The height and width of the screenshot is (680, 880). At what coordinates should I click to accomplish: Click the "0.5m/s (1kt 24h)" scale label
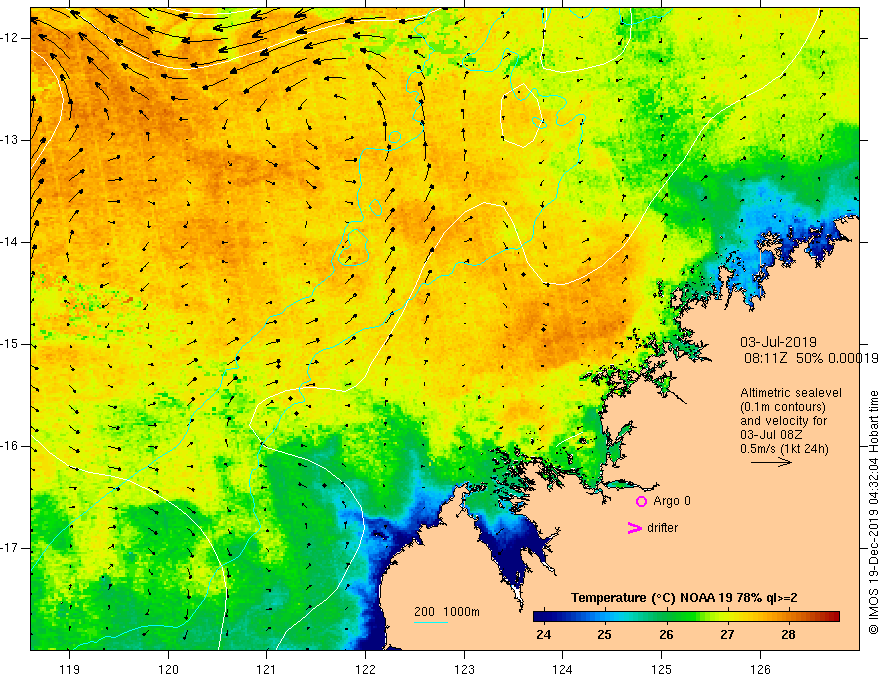click(x=784, y=449)
